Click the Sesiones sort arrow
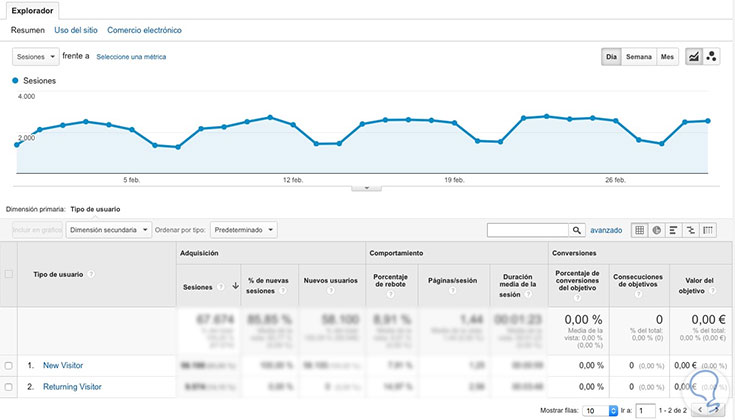Viewport: 735px width, 420px height. pyautogui.click(x=235, y=286)
